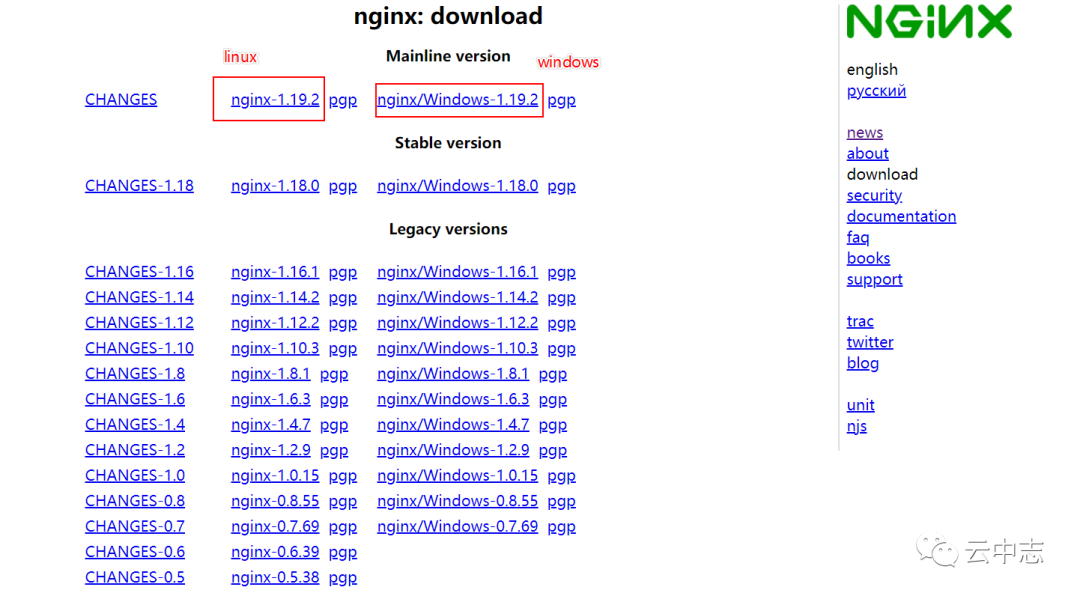Download nginx-0.7.69
This screenshot has width=1080, height=599.
275,527
